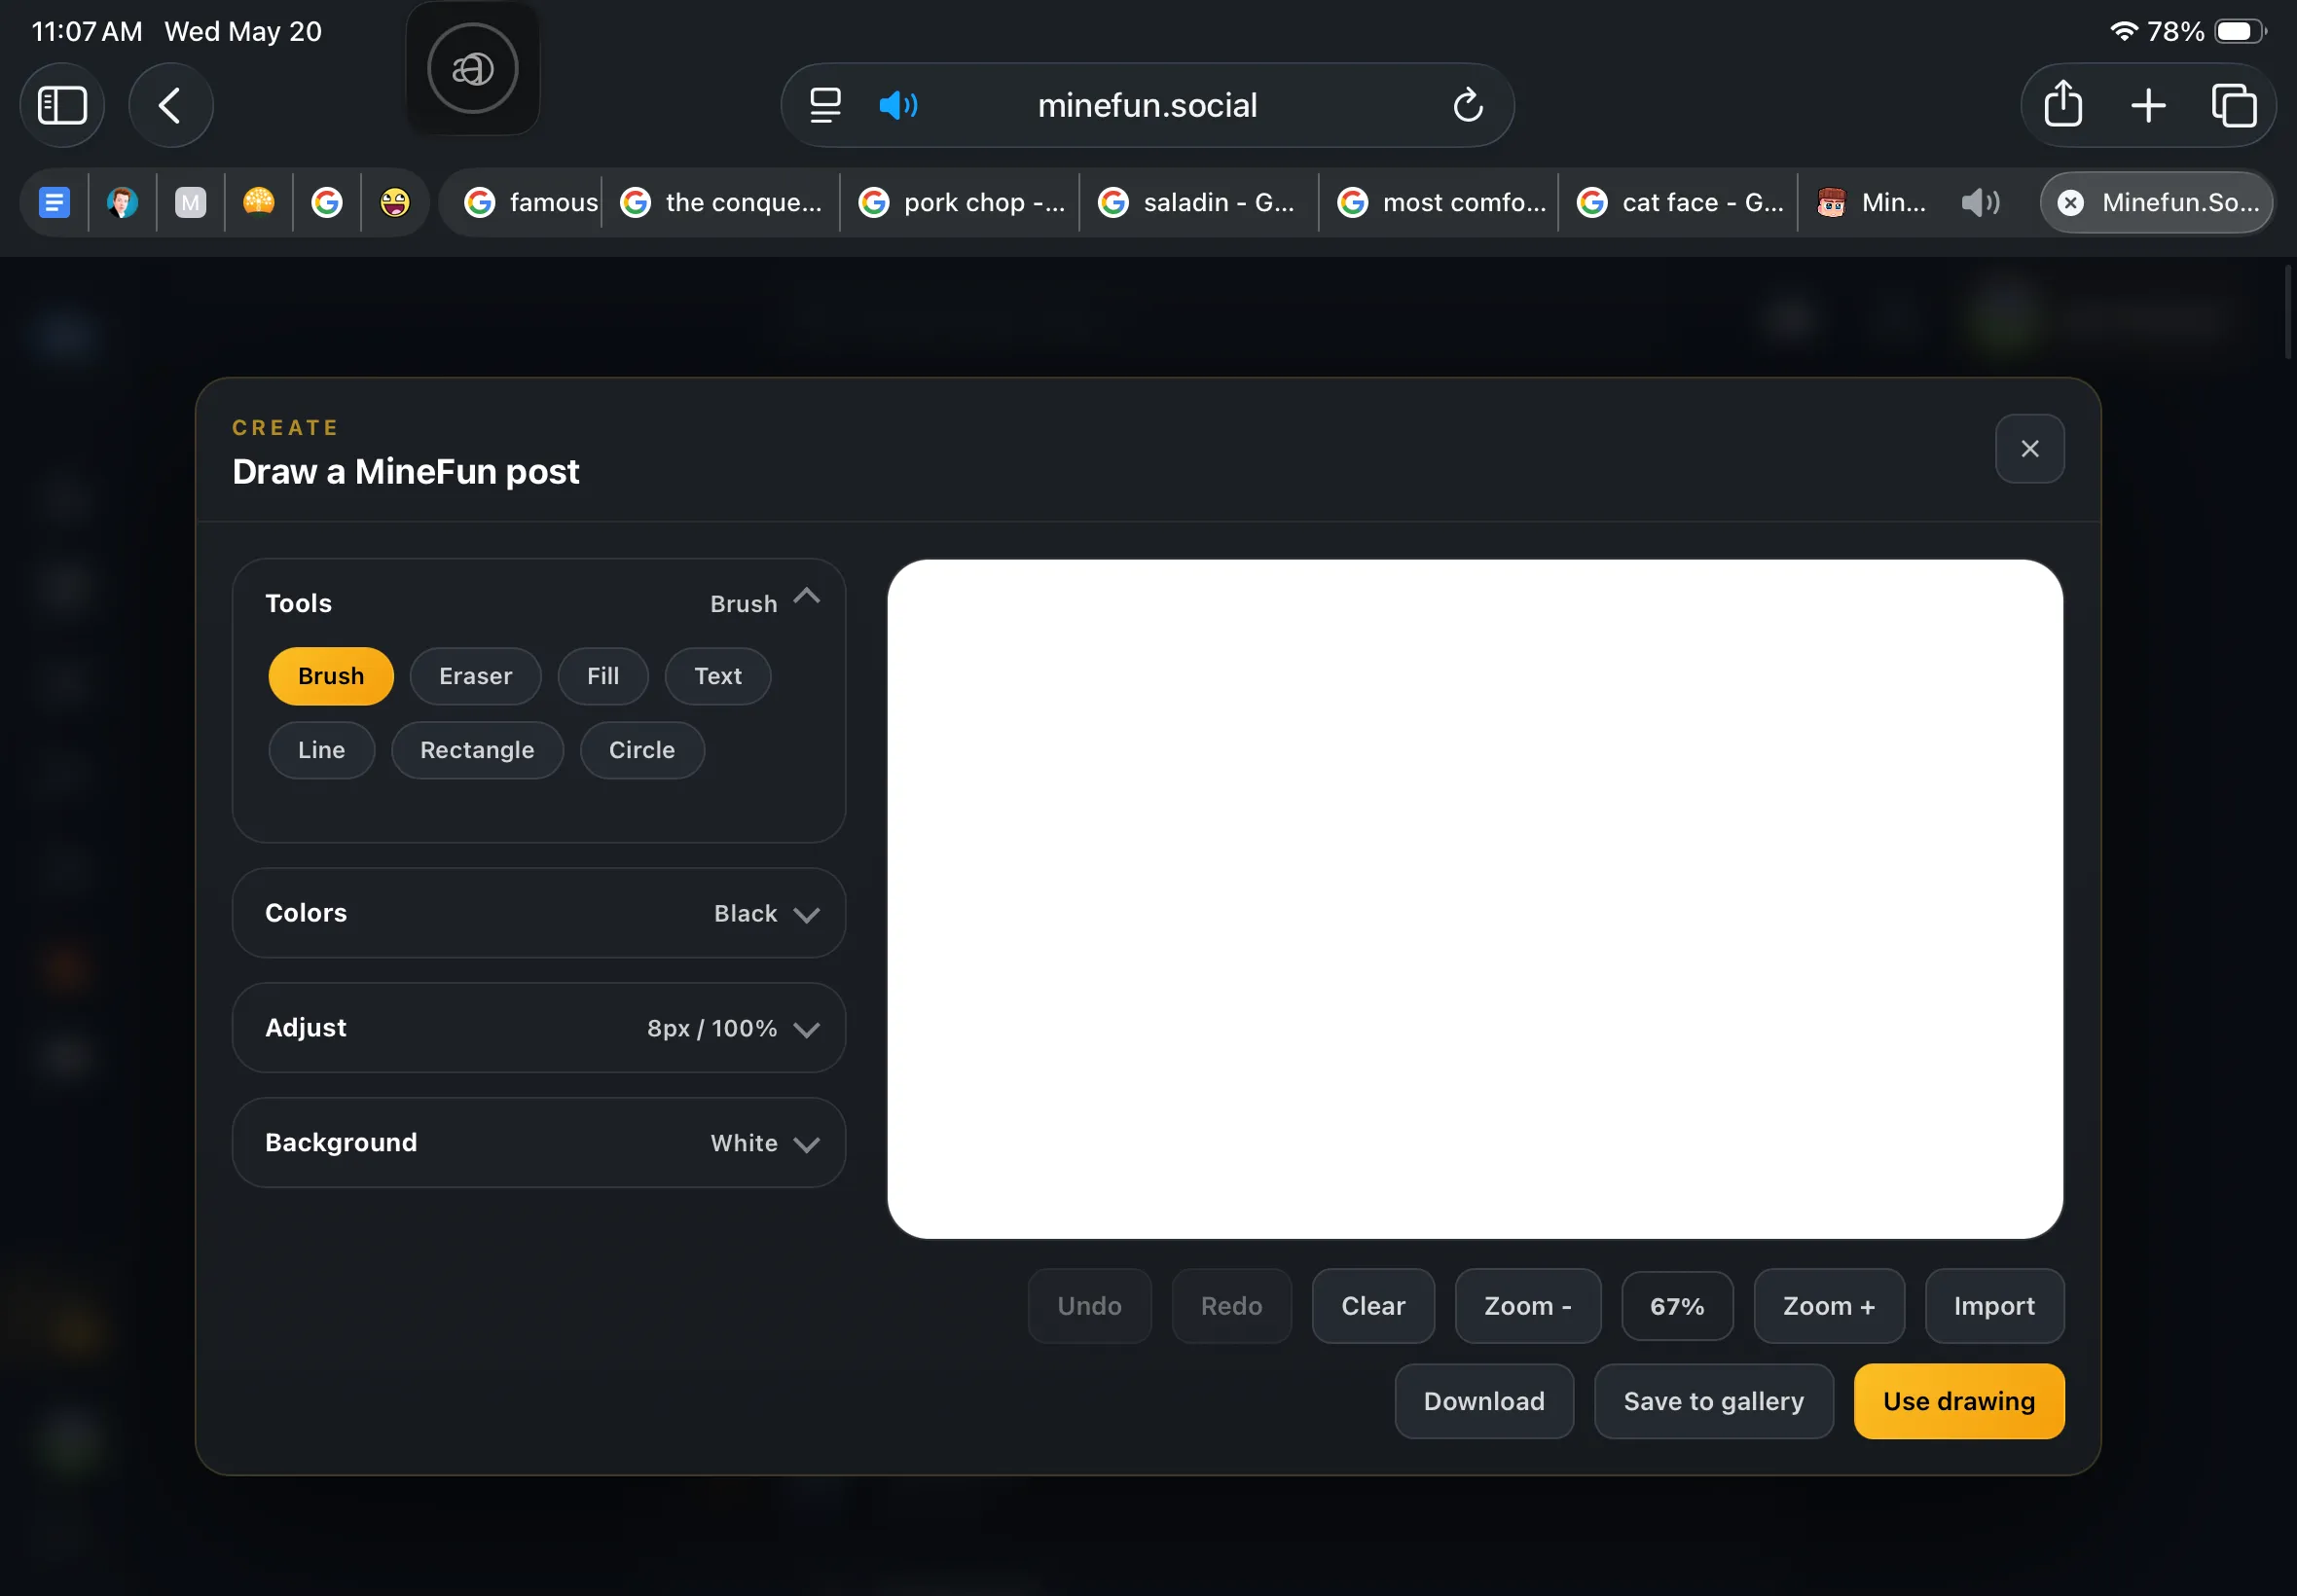Click the white drawing canvas

1475,900
